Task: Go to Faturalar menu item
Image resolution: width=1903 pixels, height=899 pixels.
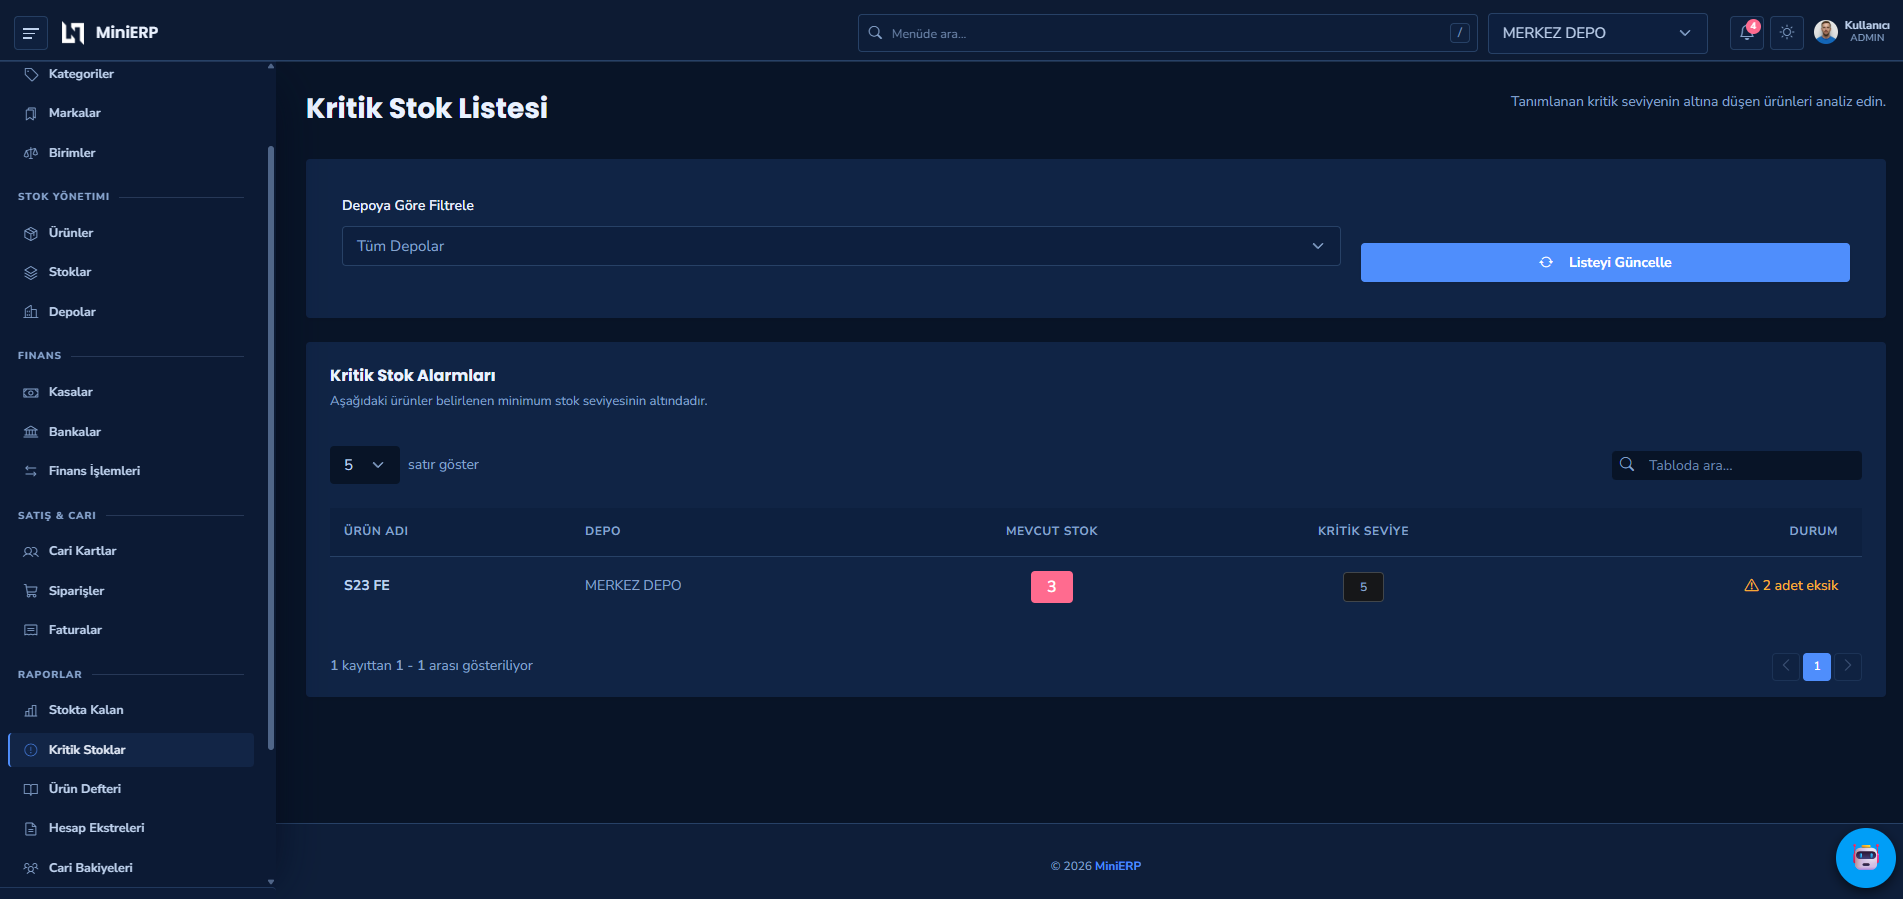Action: pos(131,630)
